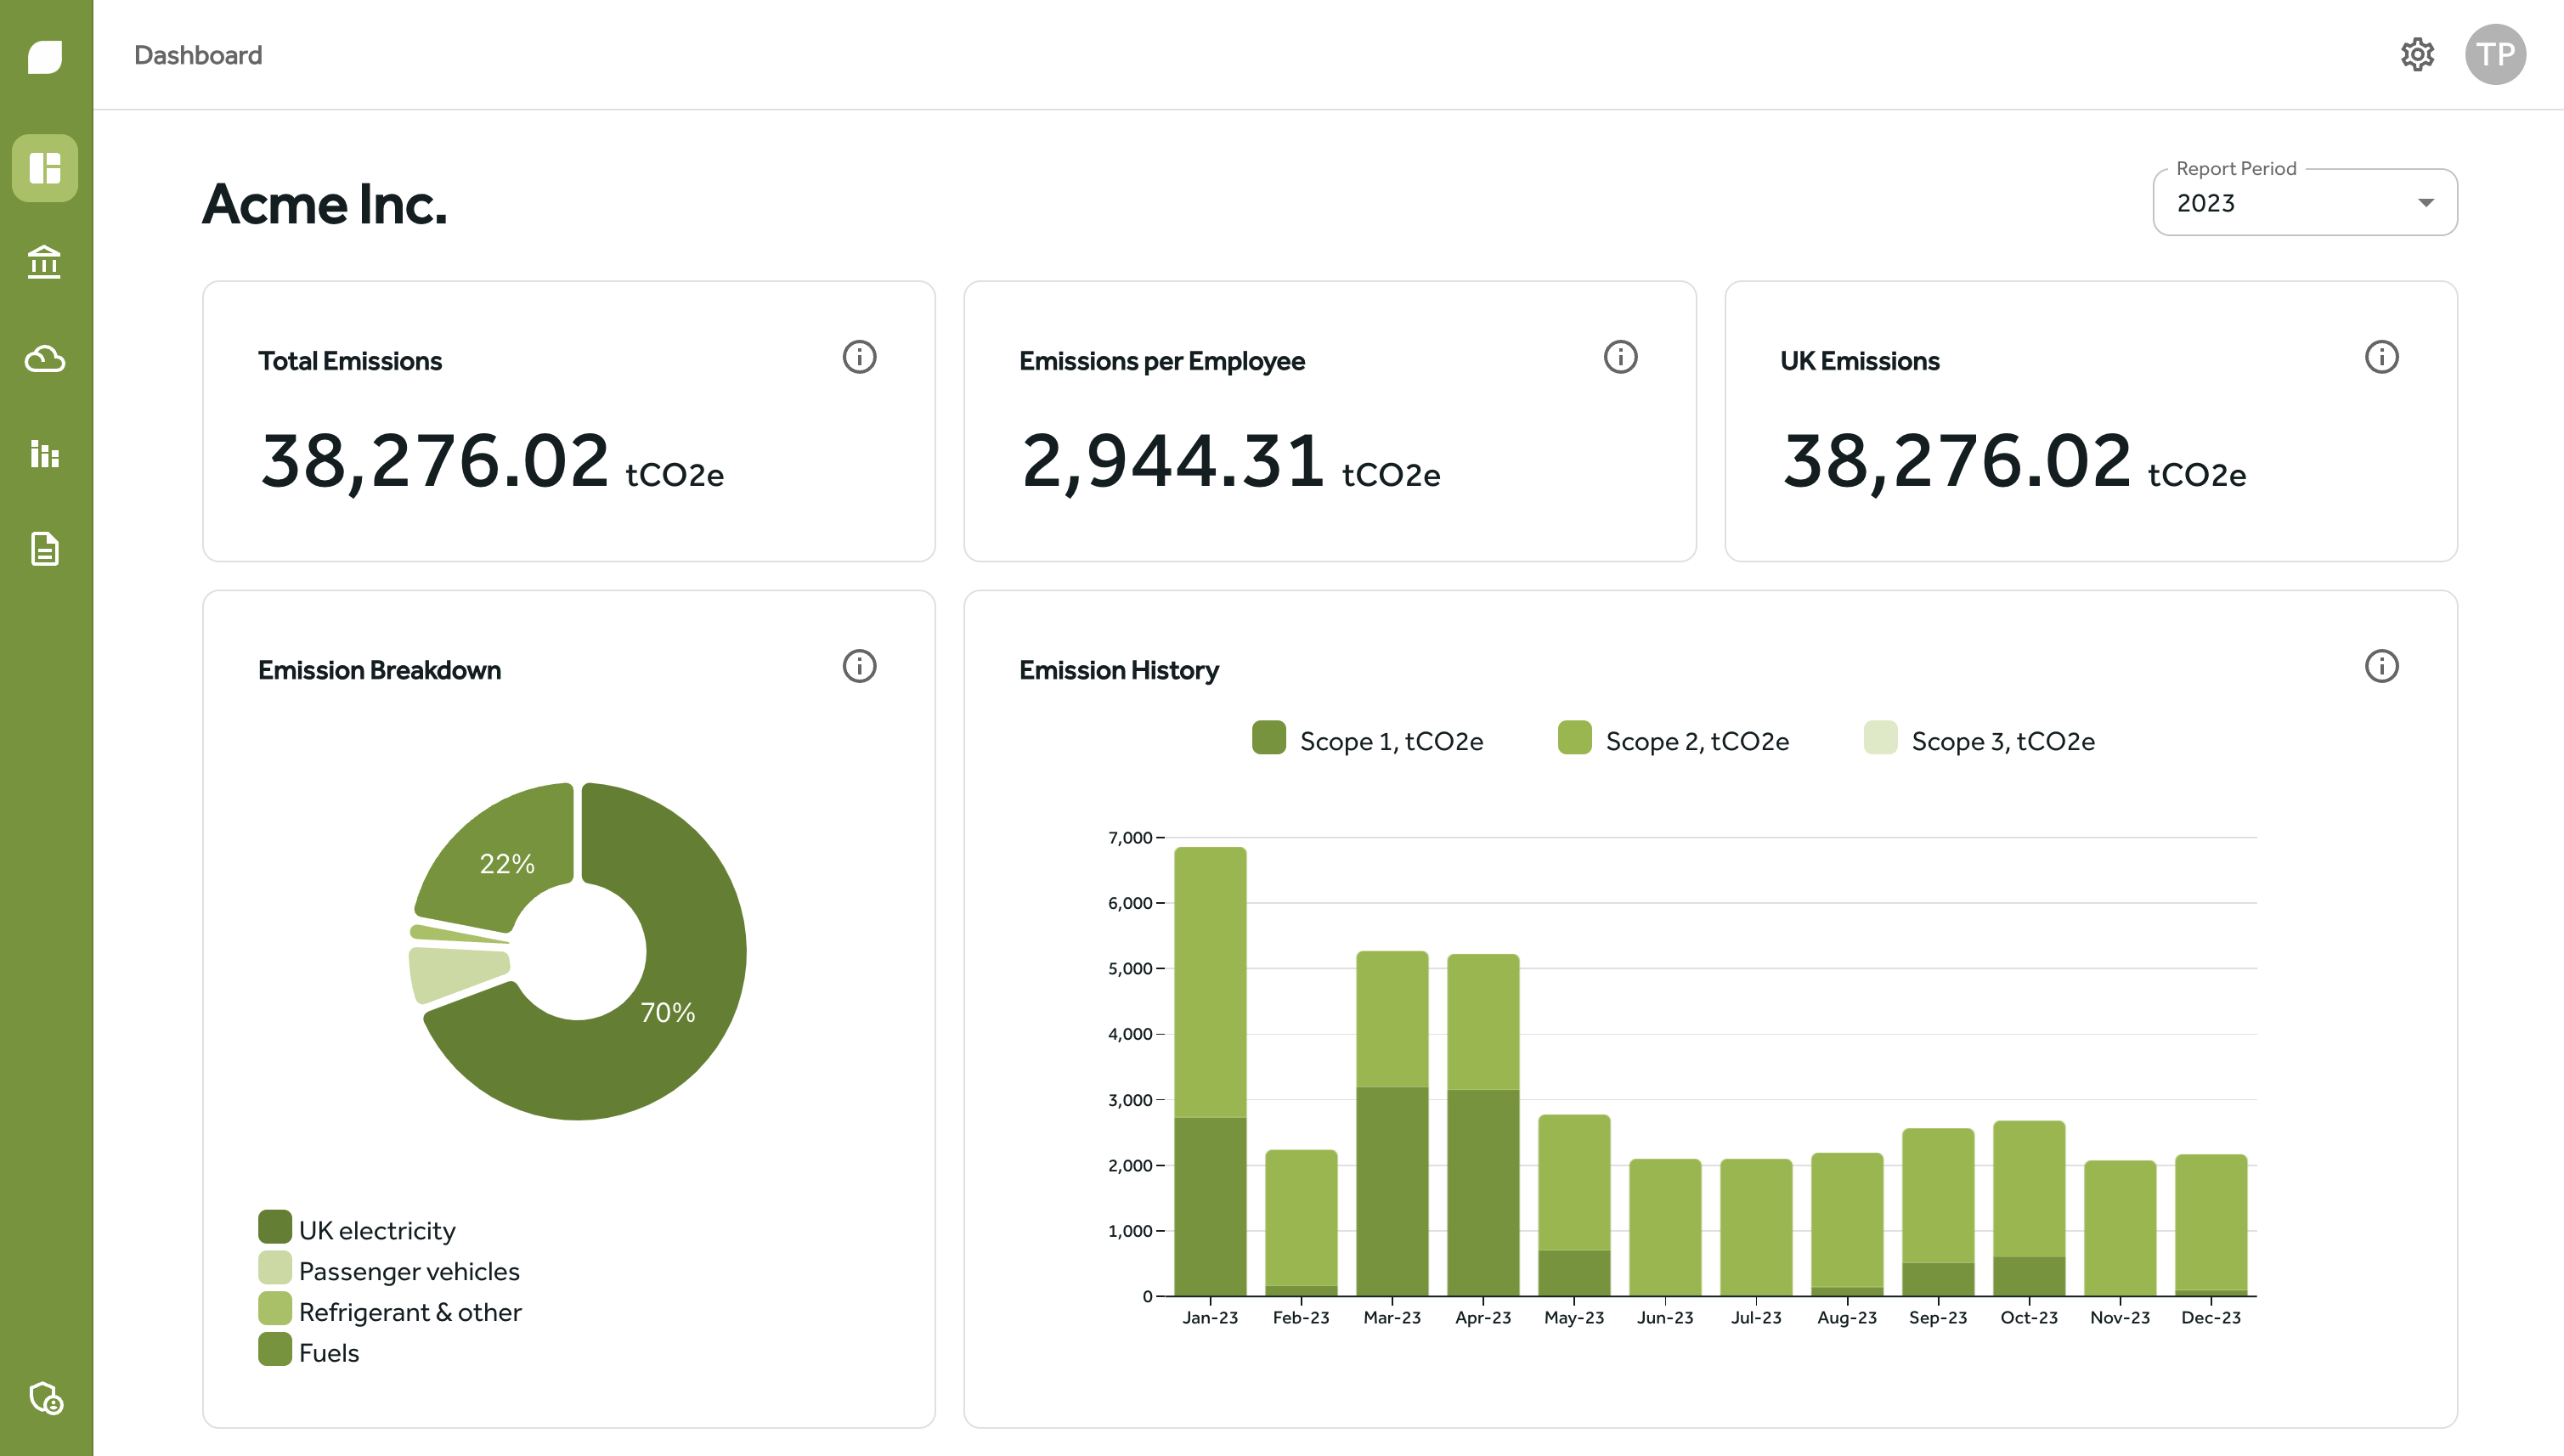Open the cloud data section in sidebar
Viewport: 2564px width, 1456px height.
click(45, 359)
